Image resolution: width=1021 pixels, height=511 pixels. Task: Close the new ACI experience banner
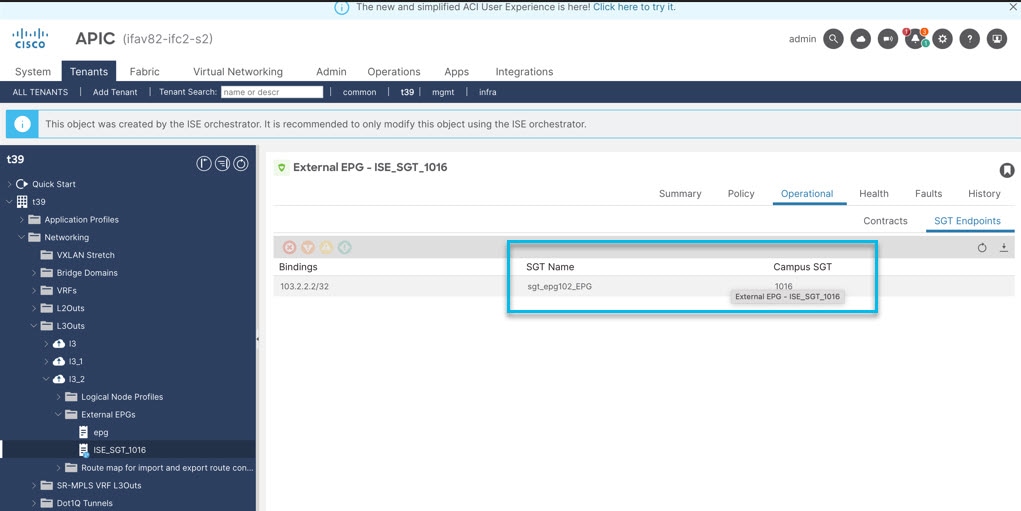[1013, 7]
